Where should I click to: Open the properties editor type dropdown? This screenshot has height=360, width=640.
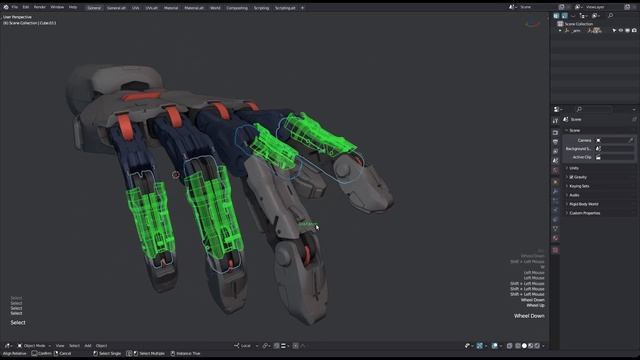click(x=558, y=109)
